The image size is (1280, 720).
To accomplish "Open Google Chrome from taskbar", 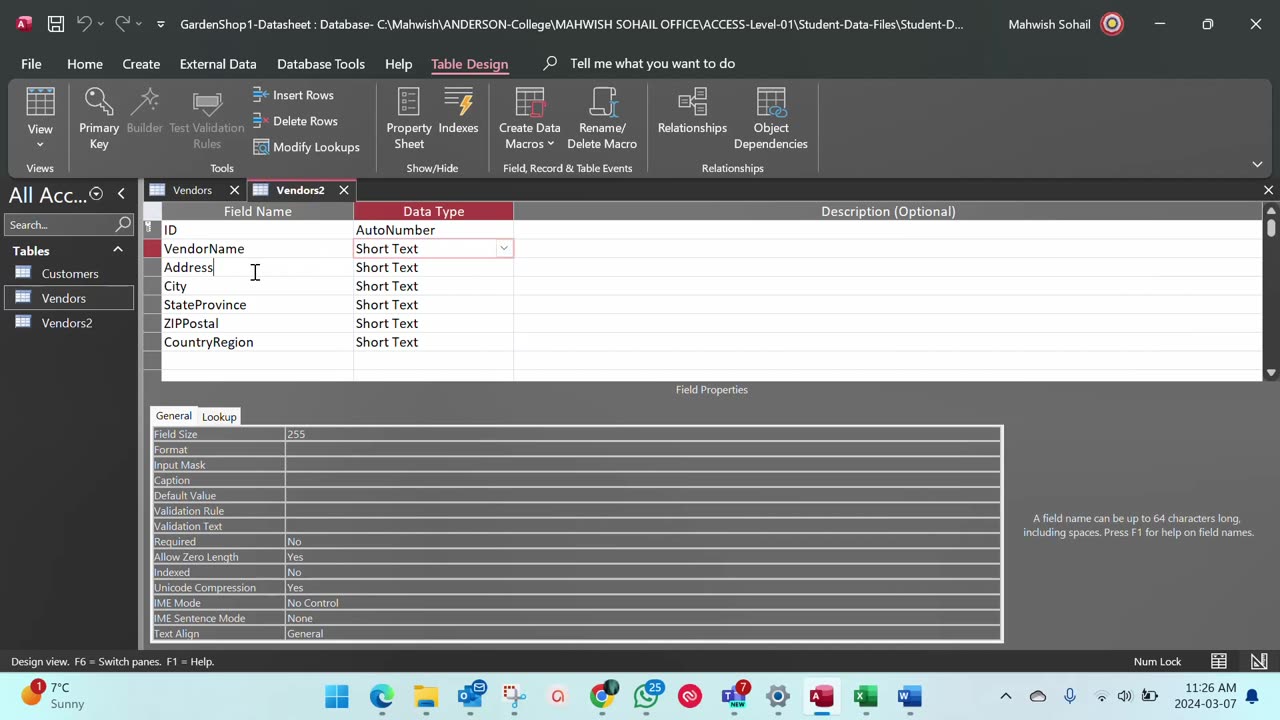I will [x=602, y=696].
